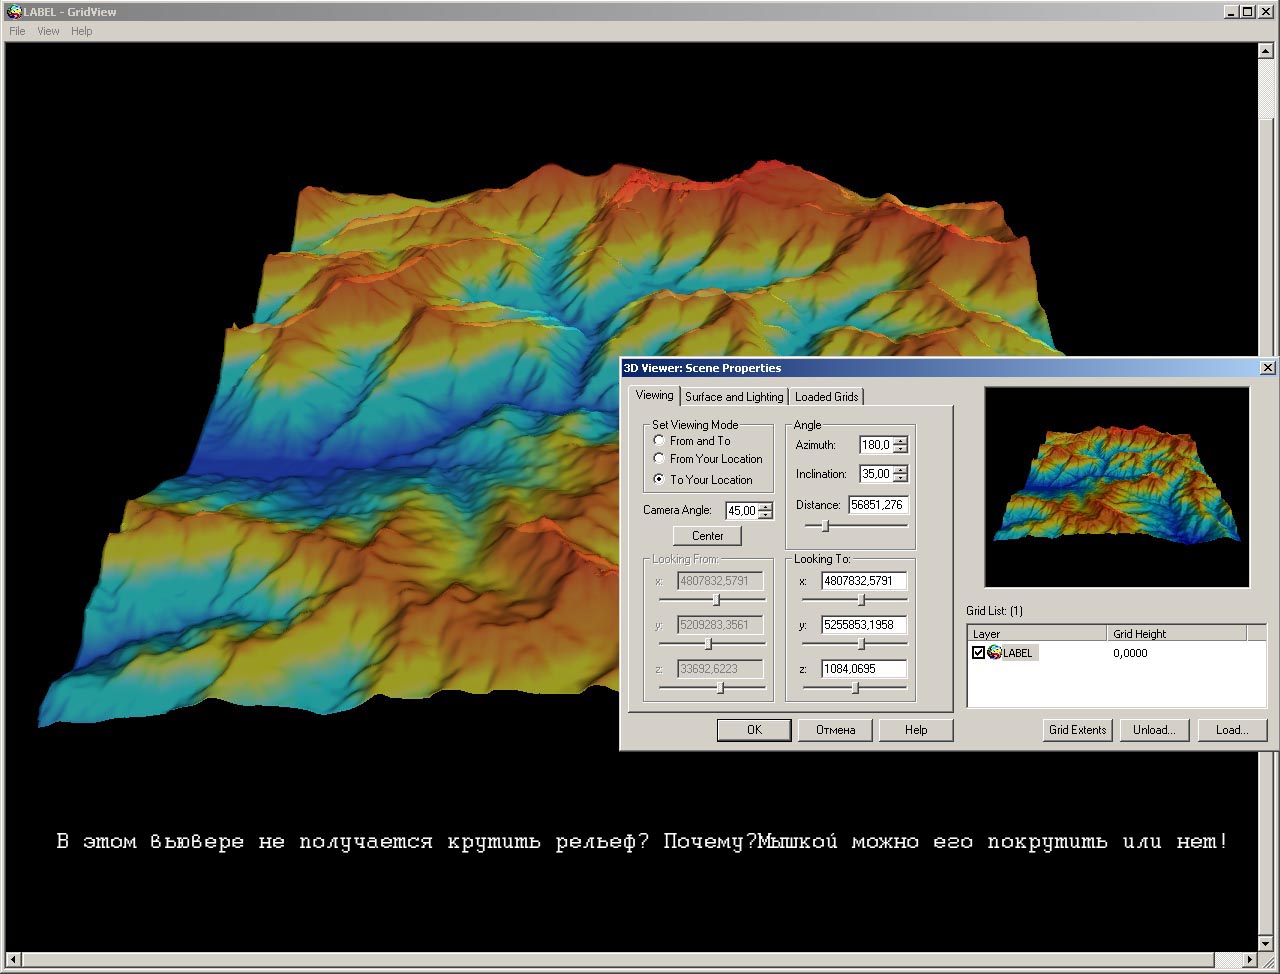Click the Distance slider handle

tap(825, 525)
